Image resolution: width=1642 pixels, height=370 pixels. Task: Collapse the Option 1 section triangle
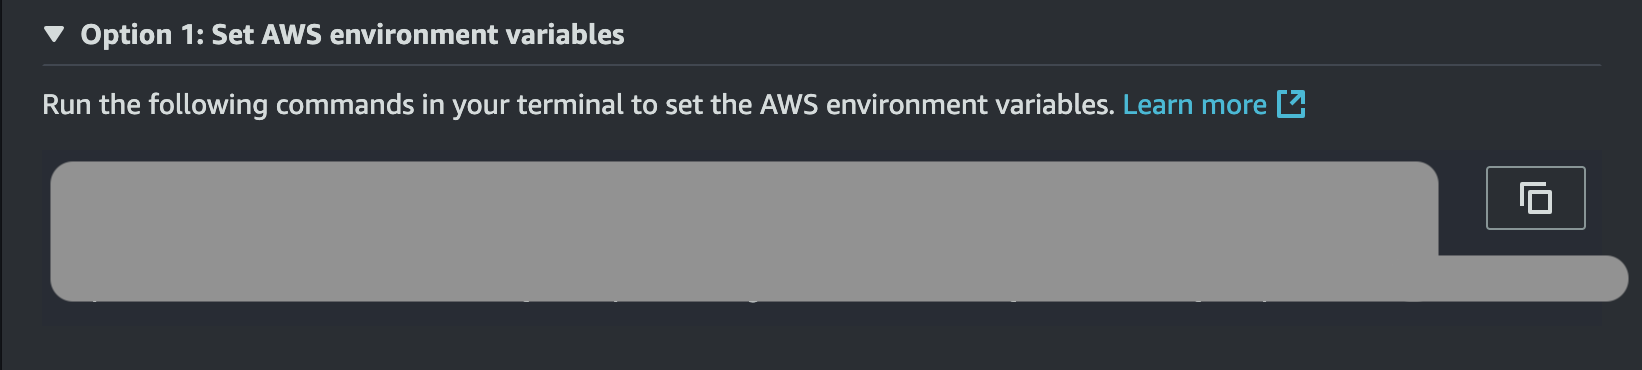[x=54, y=35]
